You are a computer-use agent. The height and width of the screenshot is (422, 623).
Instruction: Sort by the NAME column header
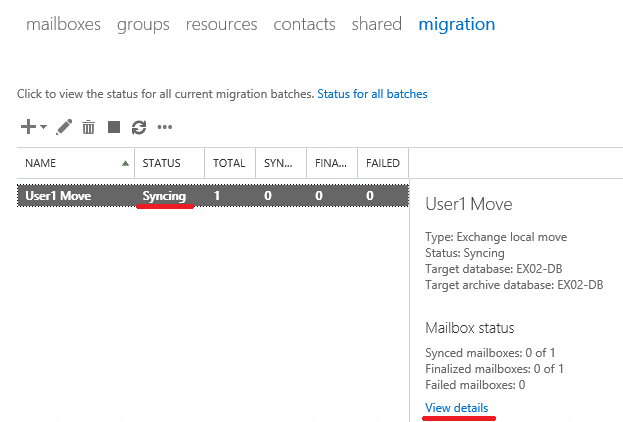pyautogui.click(x=75, y=163)
